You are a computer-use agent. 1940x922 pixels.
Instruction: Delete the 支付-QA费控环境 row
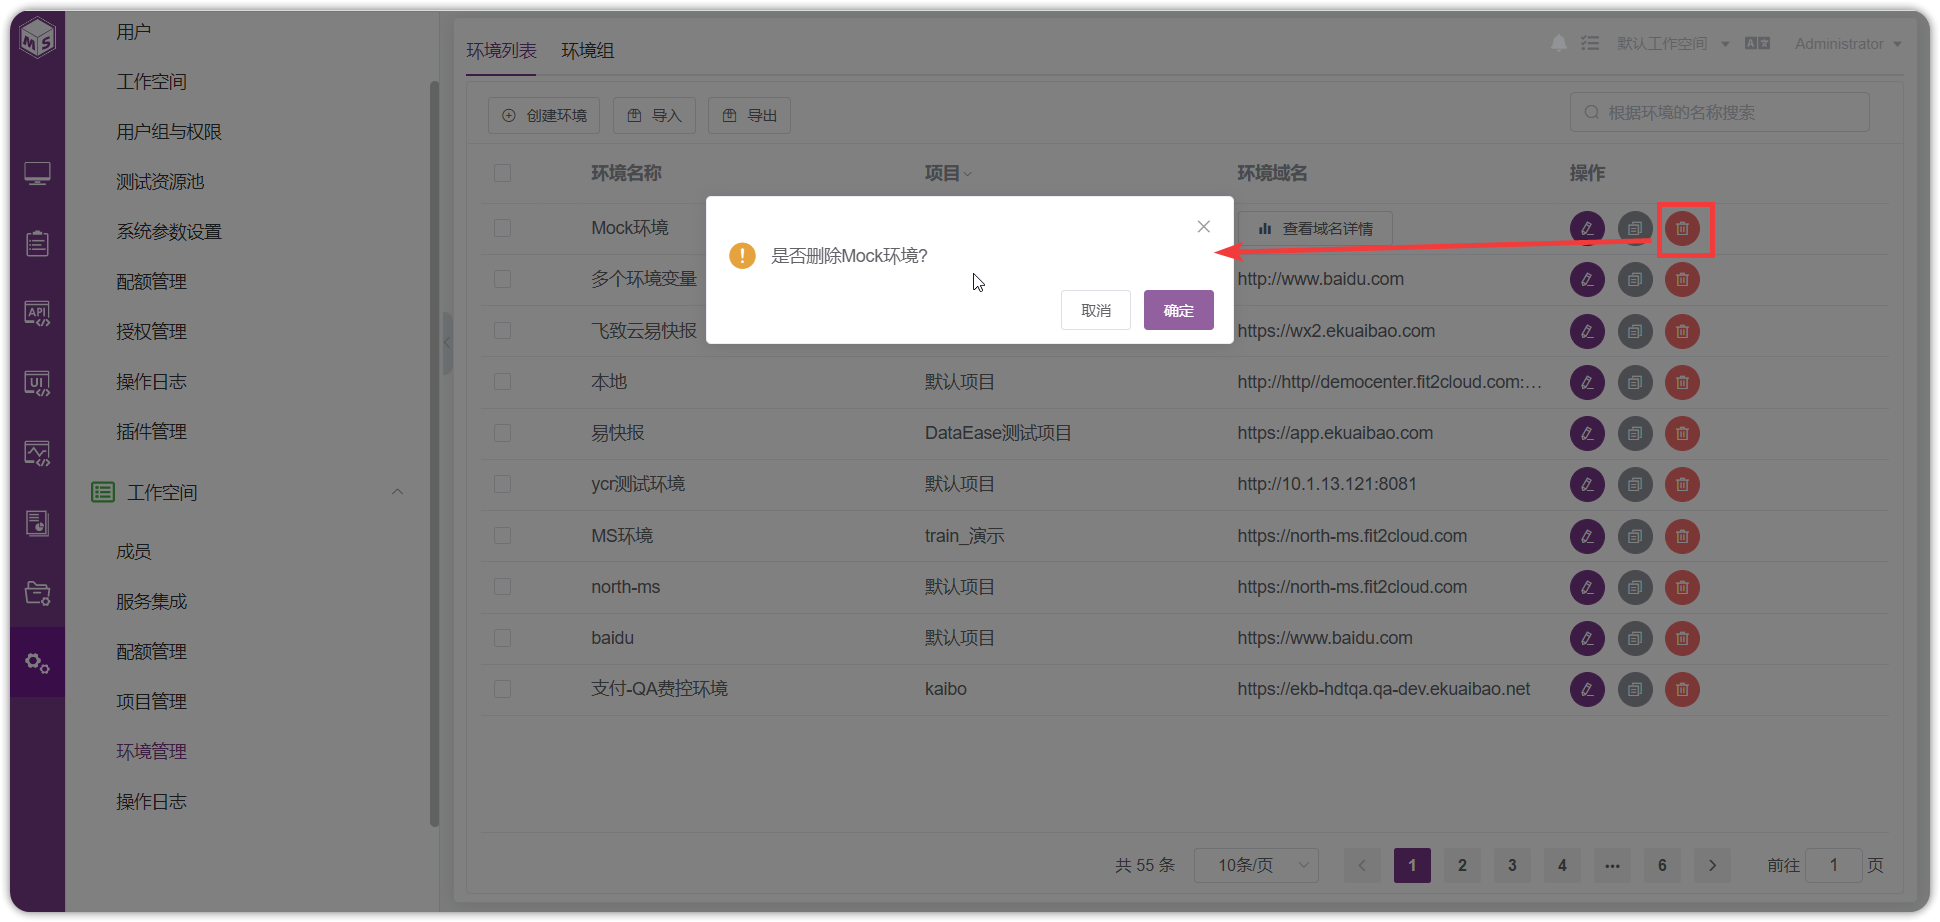(x=1682, y=689)
